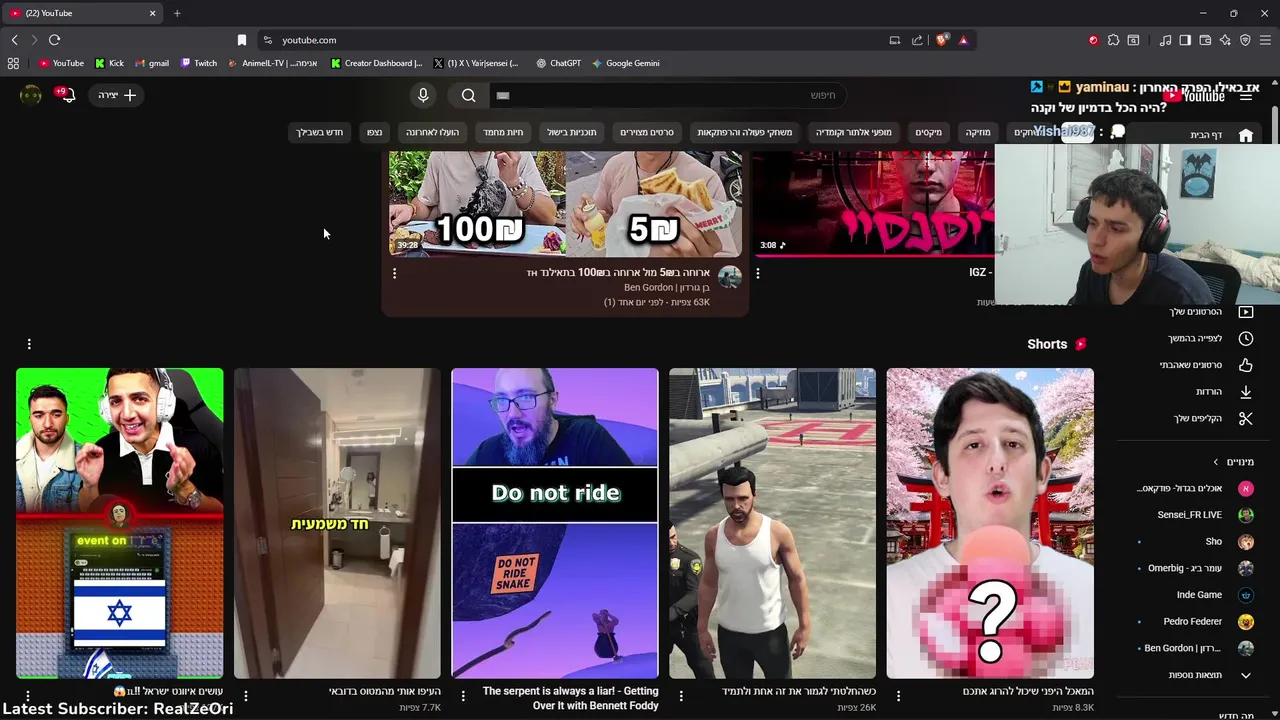
Task: Reload the page
Action: coord(55,40)
